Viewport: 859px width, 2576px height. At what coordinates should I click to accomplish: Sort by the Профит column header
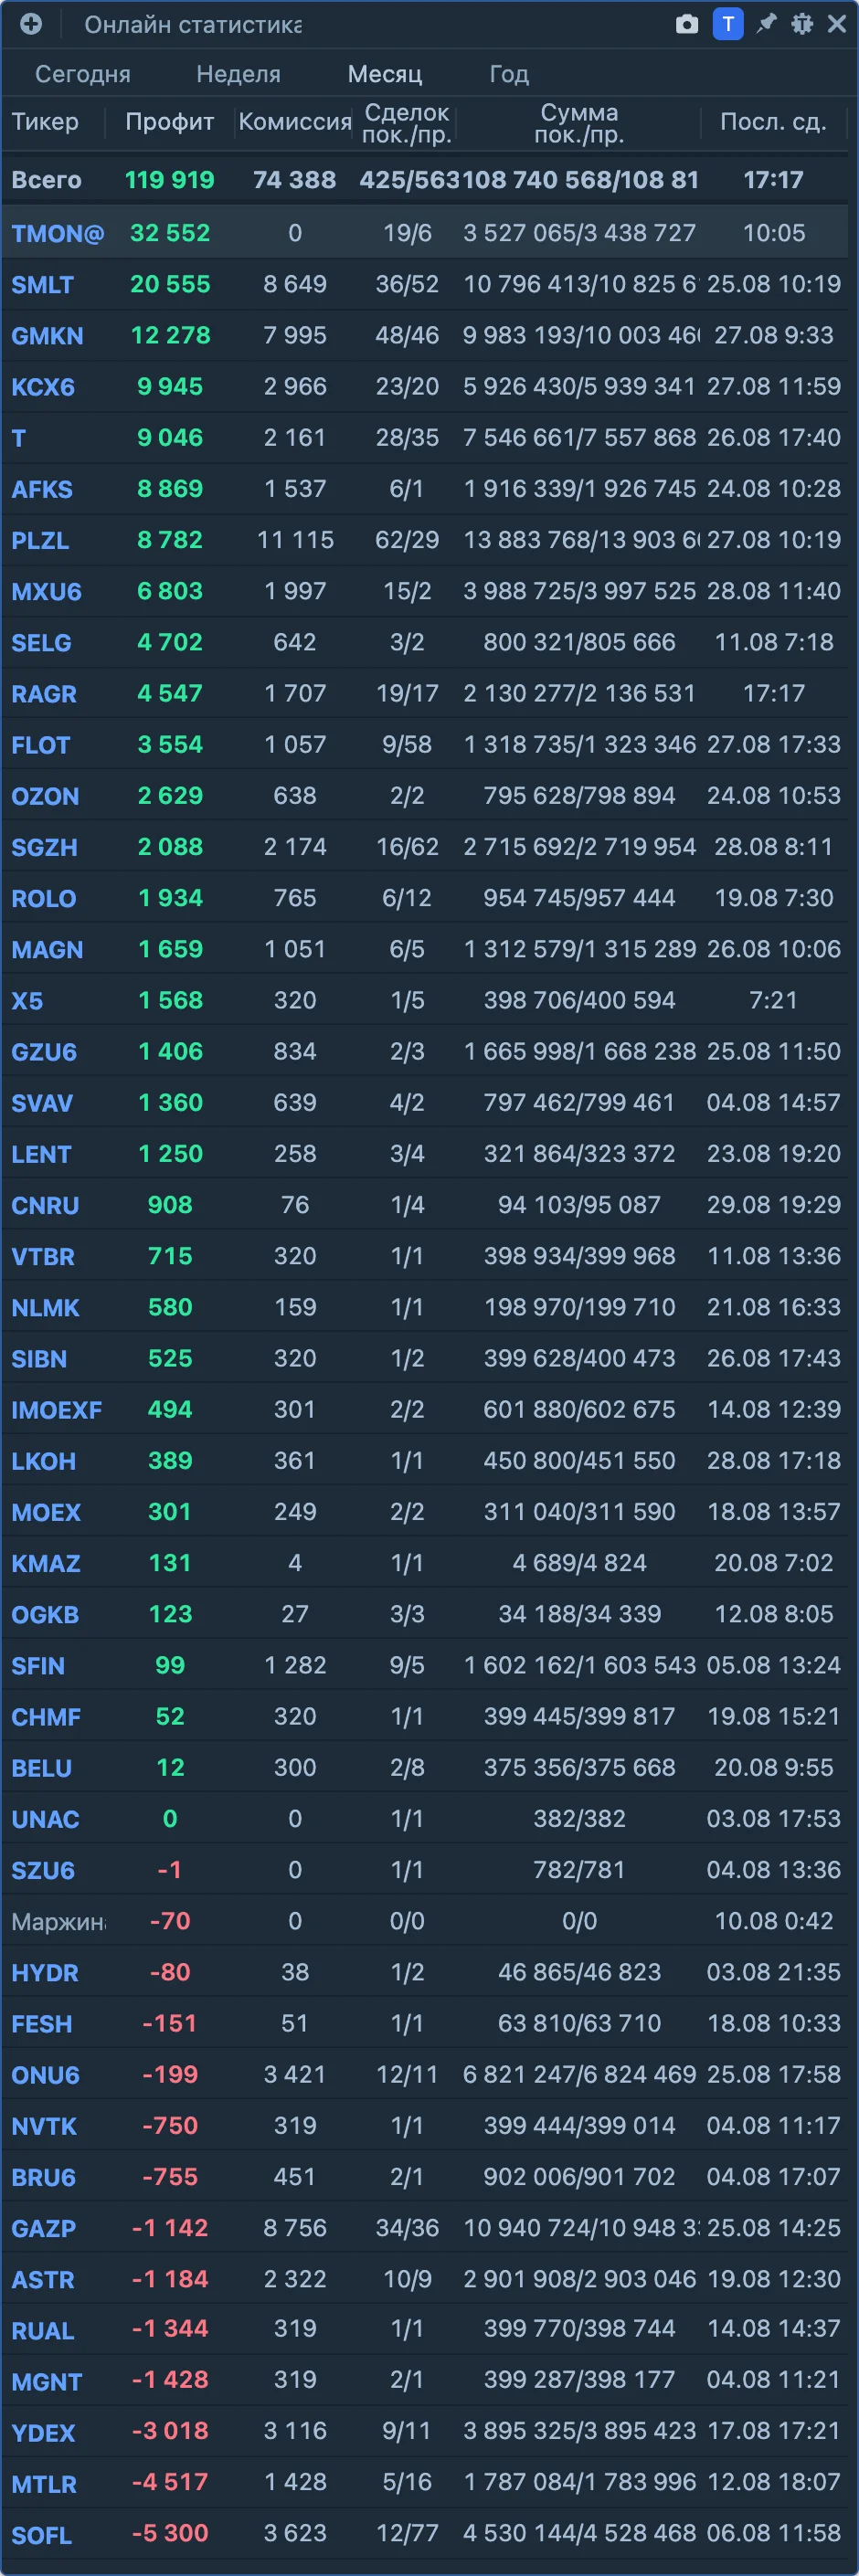click(170, 122)
